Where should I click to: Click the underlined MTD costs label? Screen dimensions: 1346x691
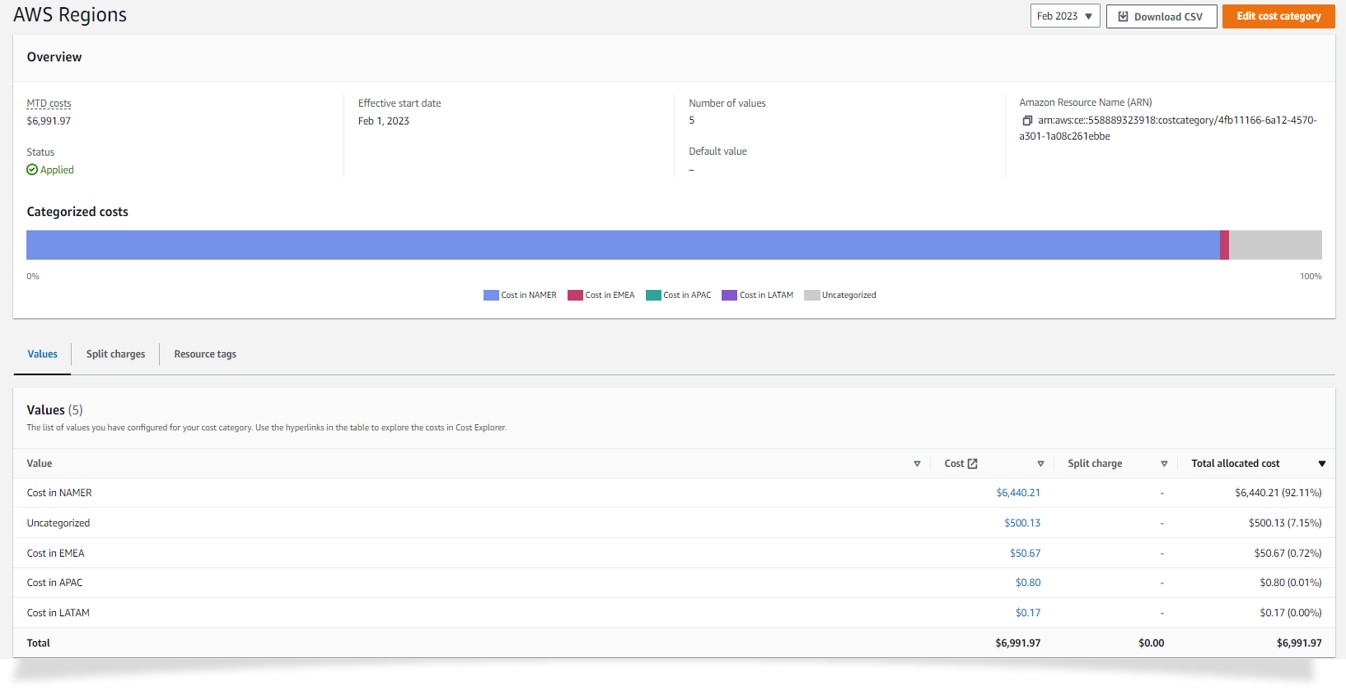pyautogui.click(x=49, y=103)
